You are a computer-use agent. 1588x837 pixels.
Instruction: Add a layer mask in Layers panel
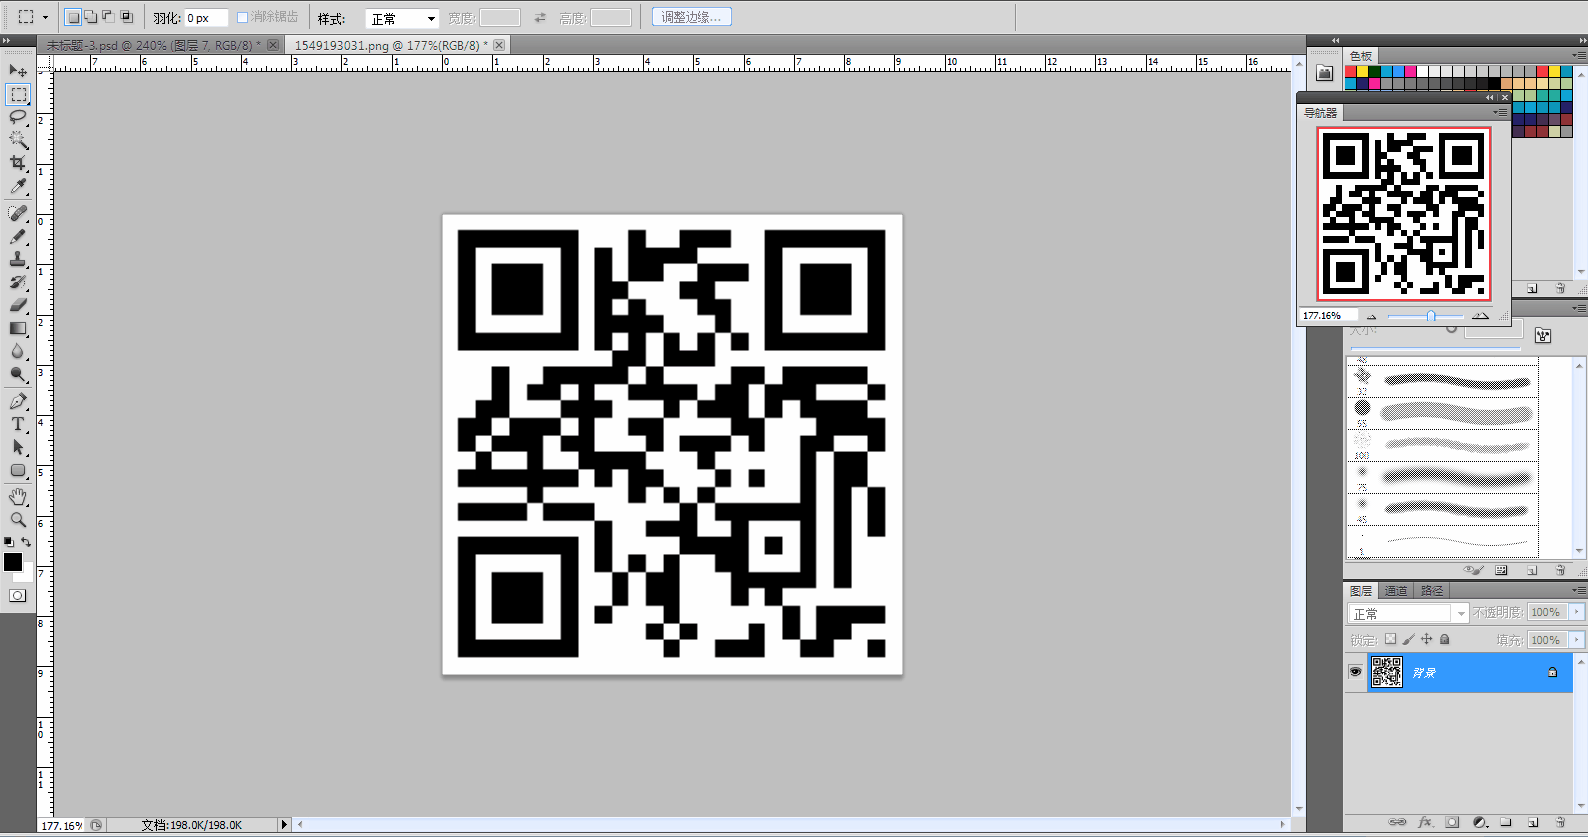1452,823
